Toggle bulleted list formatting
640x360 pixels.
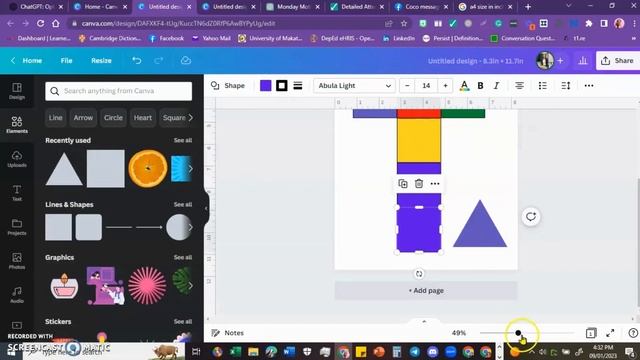point(542,86)
